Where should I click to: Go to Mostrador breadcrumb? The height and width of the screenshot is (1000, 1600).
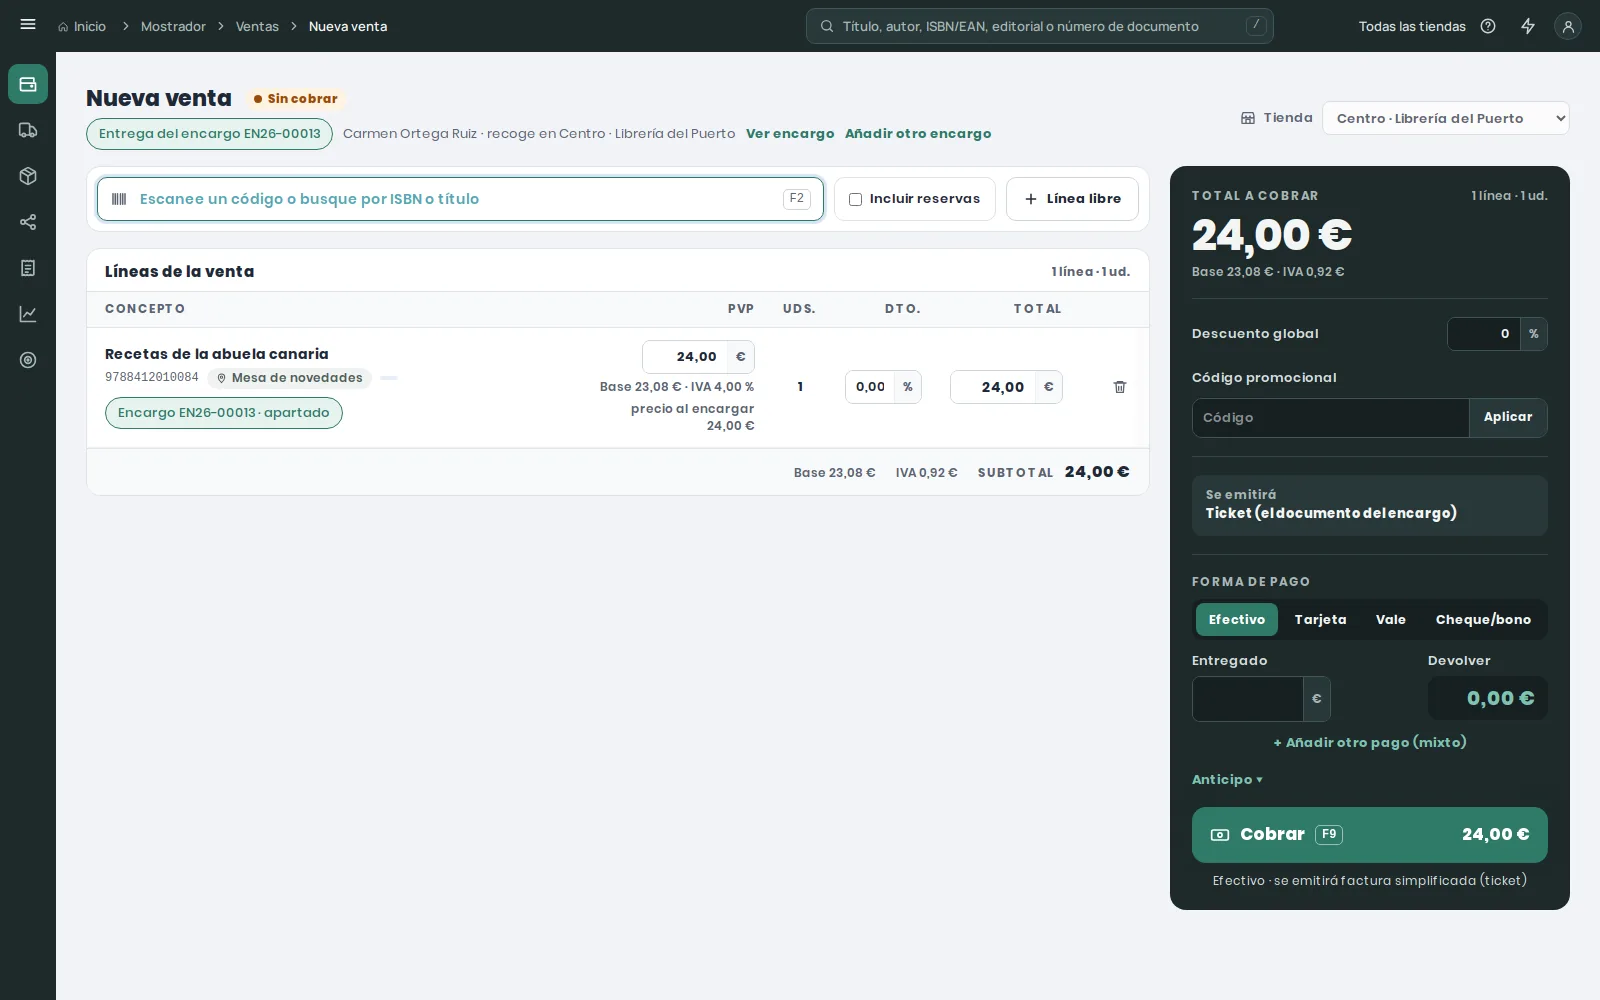click(173, 26)
